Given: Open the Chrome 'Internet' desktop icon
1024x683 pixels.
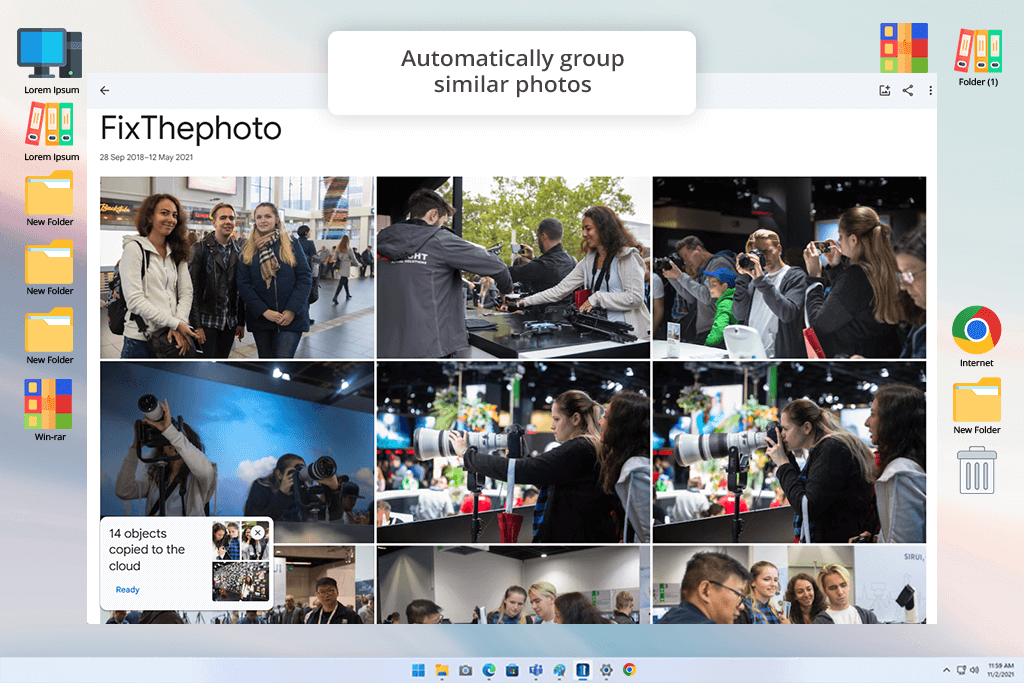Looking at the screenshot, I should [x=976, y=336].
